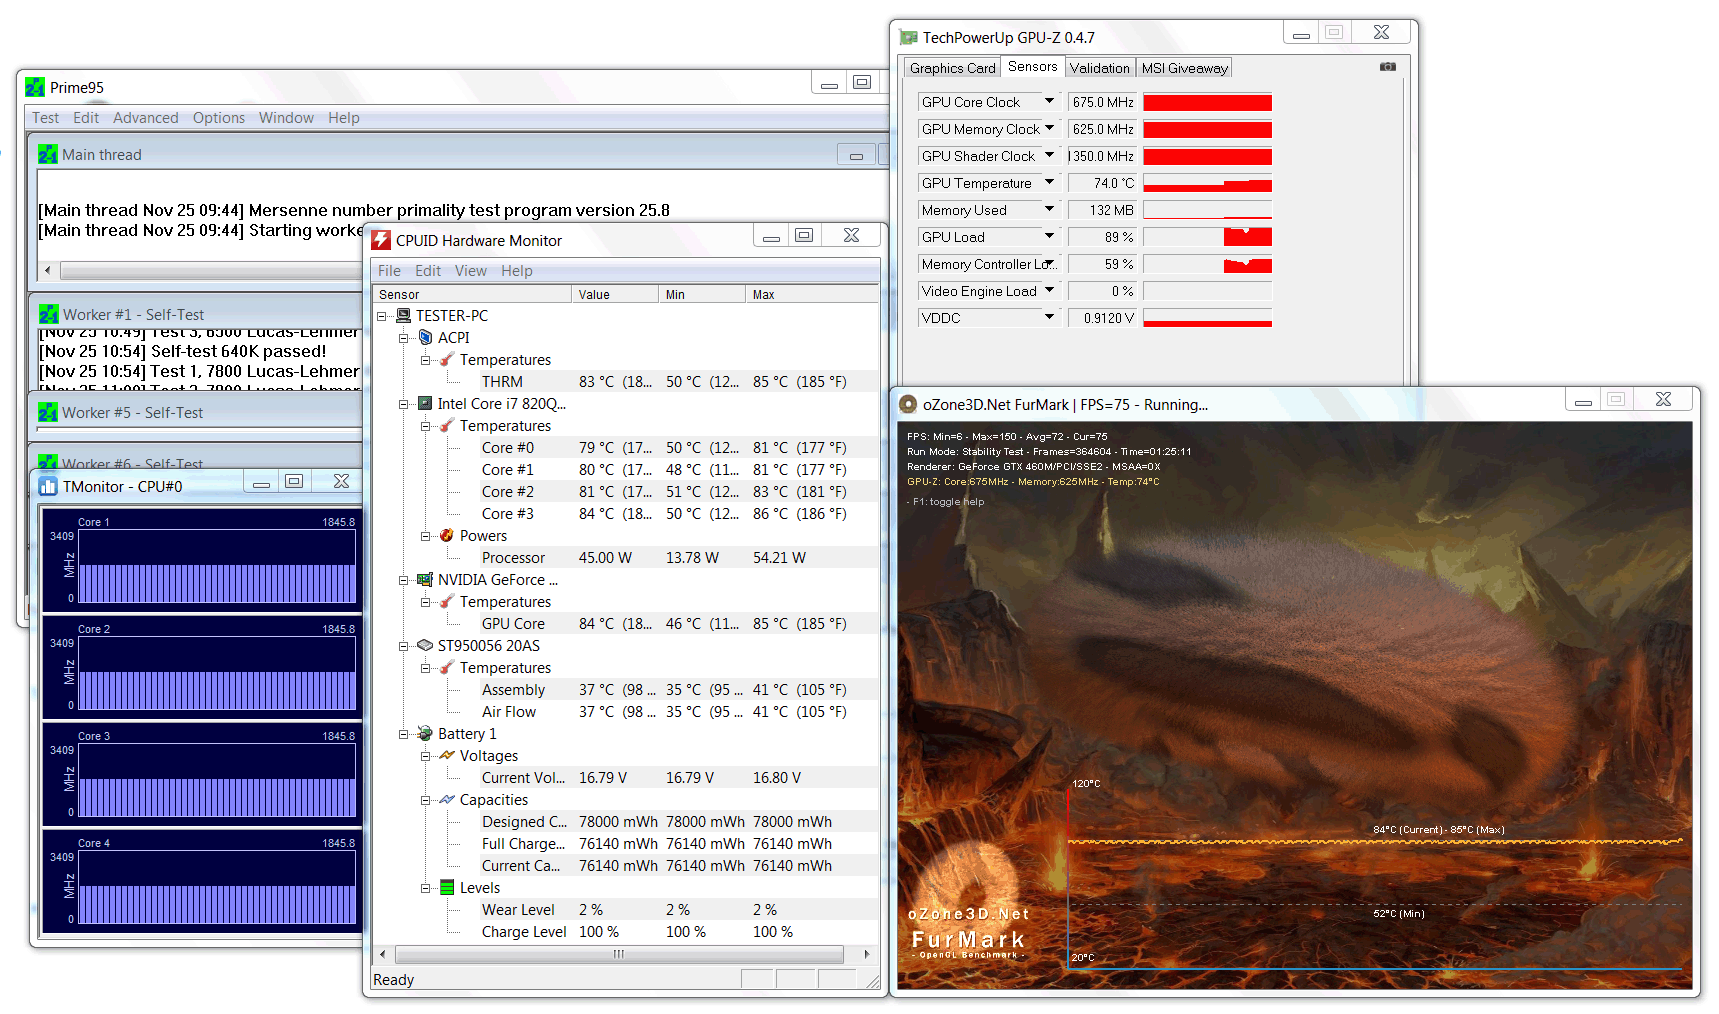
Task: Open the HWMonitor File menu
Action: pos(389,271)
